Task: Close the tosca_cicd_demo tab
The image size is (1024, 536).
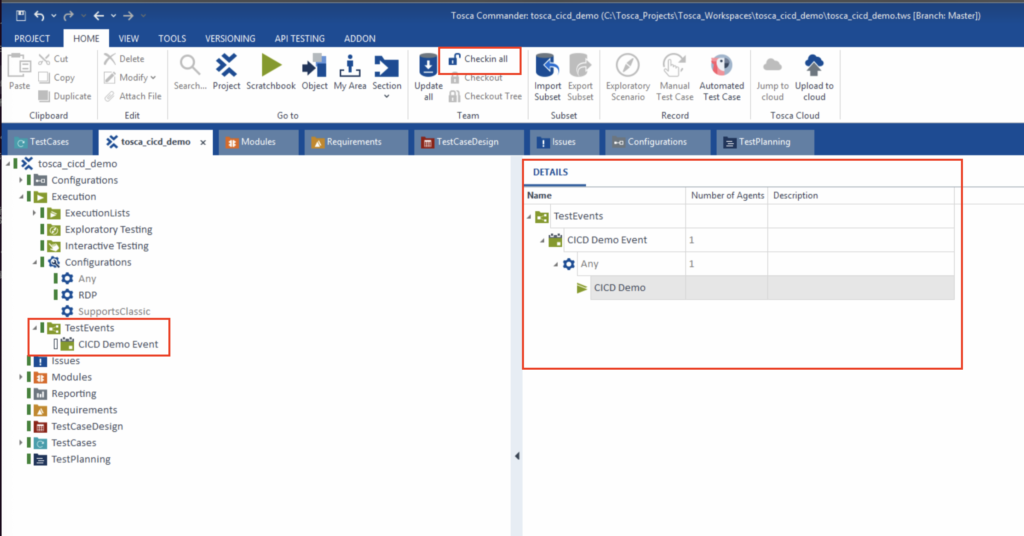Action: coord(203,142)
